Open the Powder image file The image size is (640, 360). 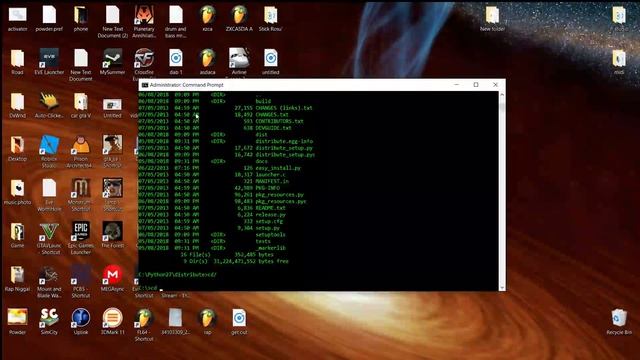[18, 322]
